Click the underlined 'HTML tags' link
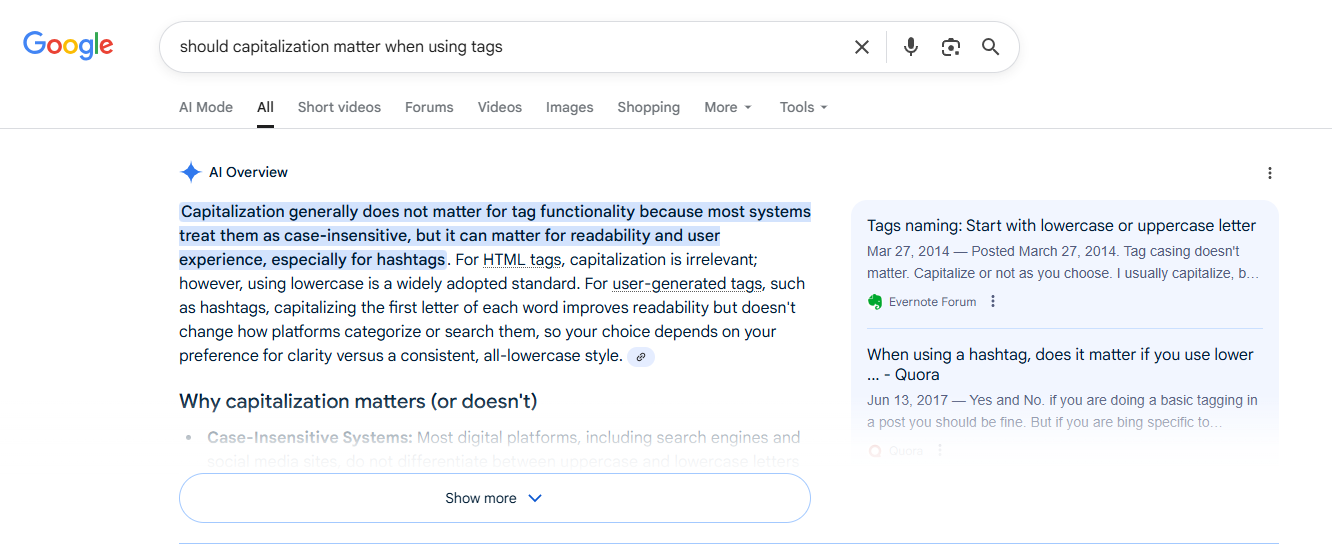 tap(522, 260)
